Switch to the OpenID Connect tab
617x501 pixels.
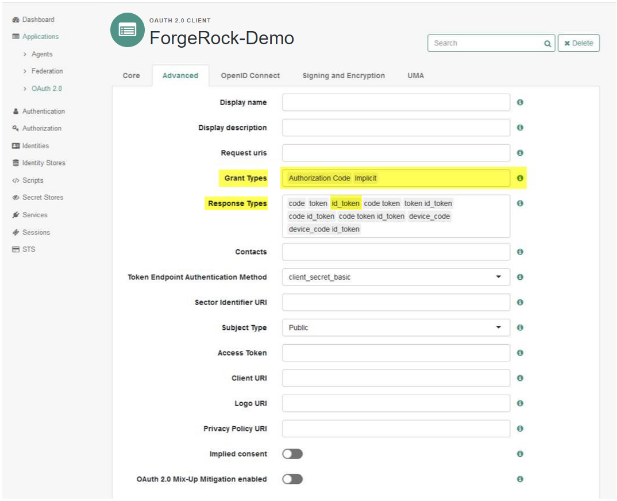click(250, 76)
